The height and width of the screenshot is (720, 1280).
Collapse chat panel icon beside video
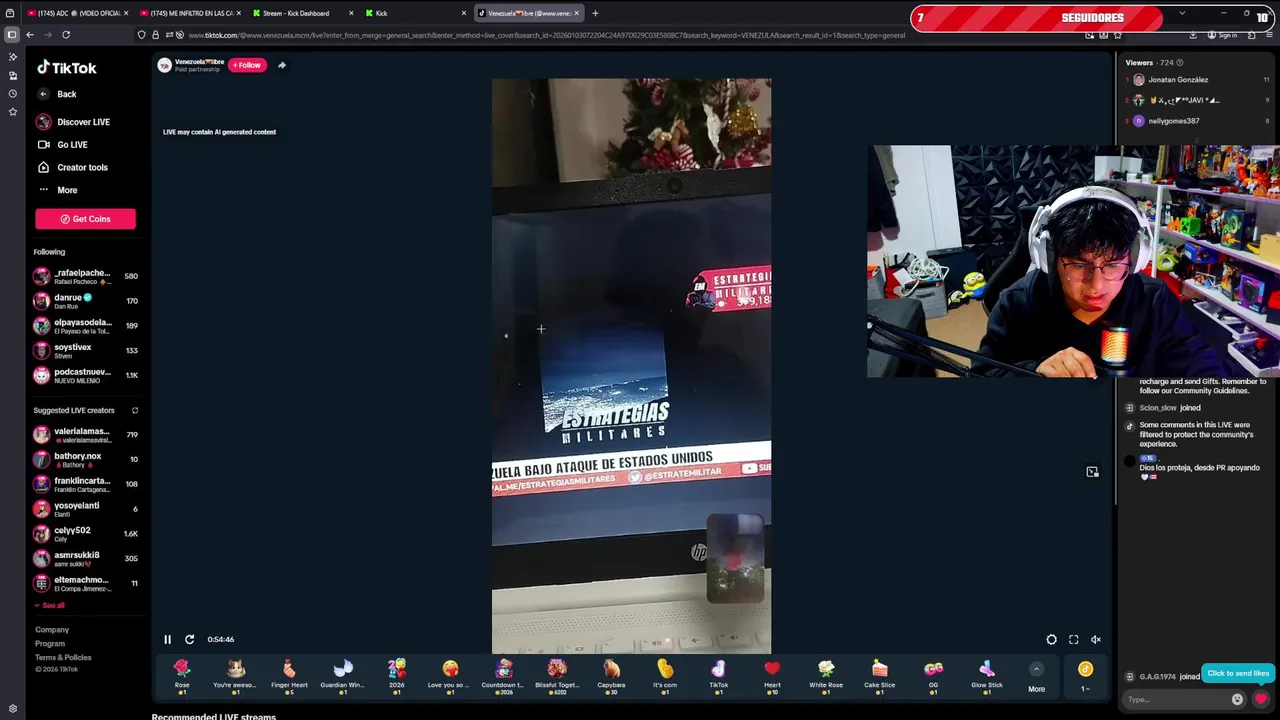[1092, 472]
